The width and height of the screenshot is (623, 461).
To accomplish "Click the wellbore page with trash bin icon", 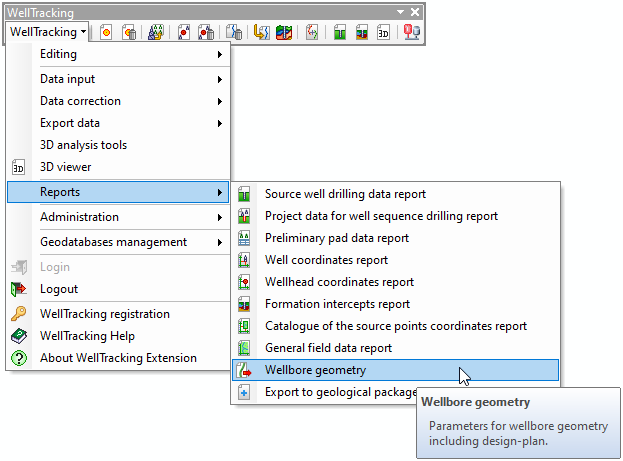I will [x=234, y=32].
